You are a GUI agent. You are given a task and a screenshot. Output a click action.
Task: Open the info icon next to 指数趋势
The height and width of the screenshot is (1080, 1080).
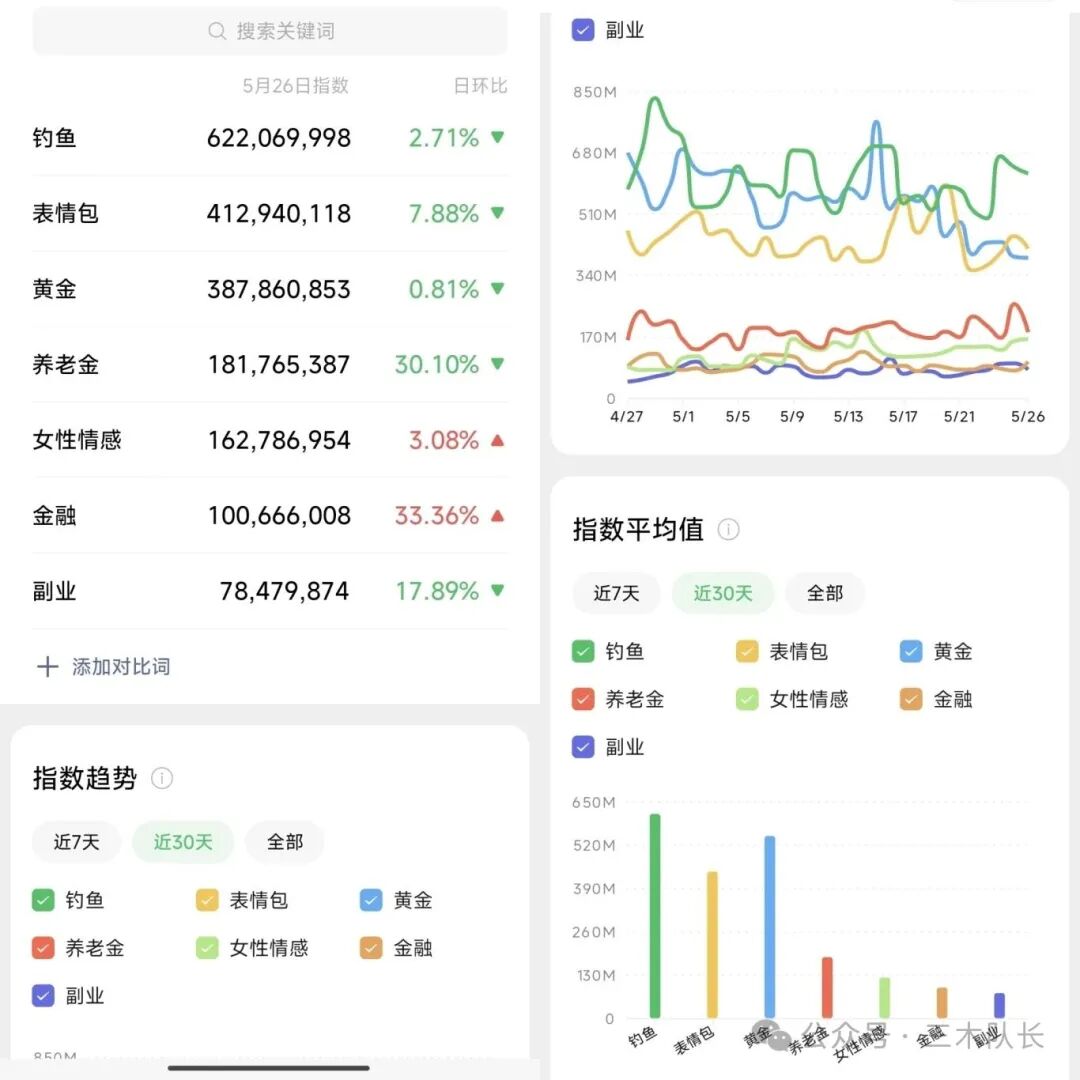pos(162,778)
